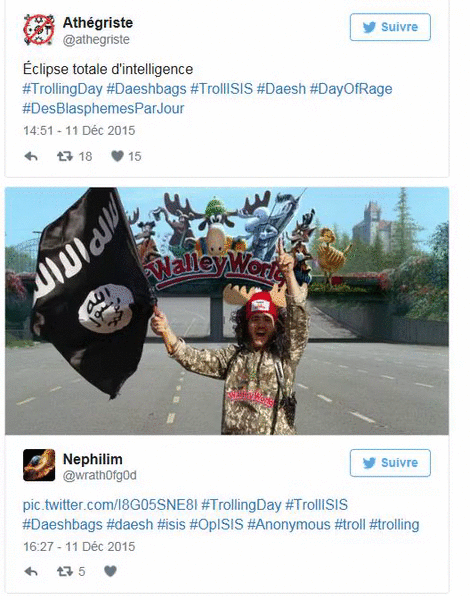
Task: Like Nephilim's tweet with heart icon
Action: 110,571
